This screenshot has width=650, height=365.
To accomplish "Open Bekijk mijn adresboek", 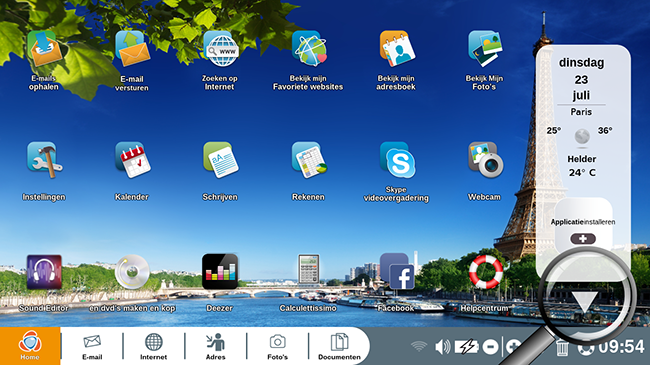I will [397, 49].
